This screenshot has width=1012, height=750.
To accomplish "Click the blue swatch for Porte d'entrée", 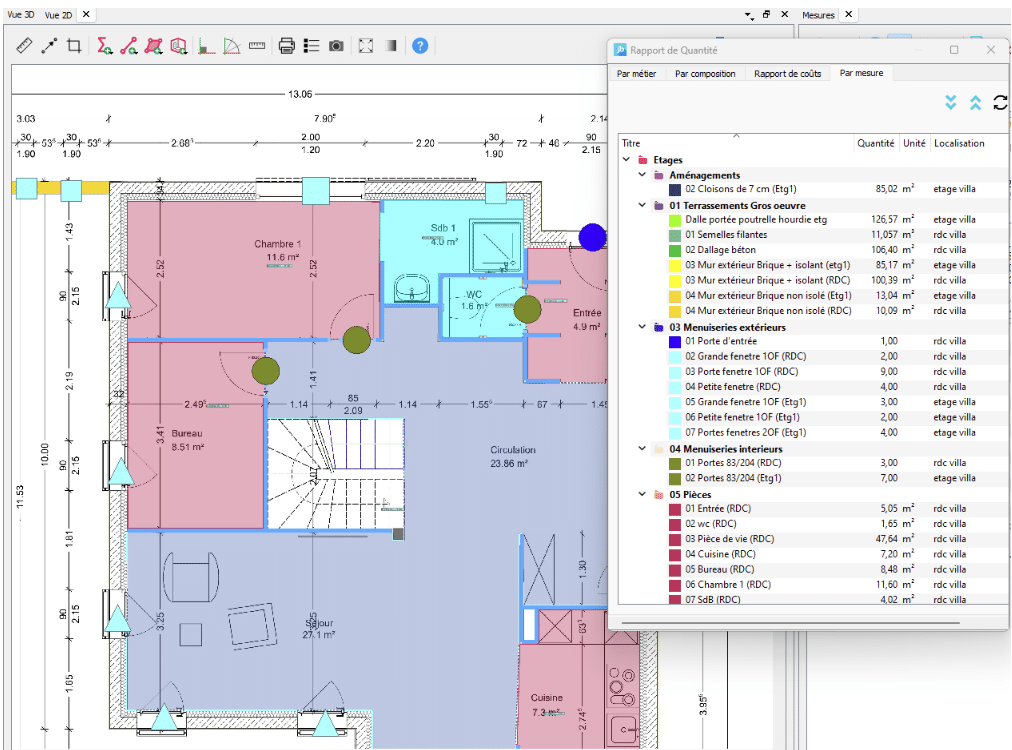I will click(675, 342).
